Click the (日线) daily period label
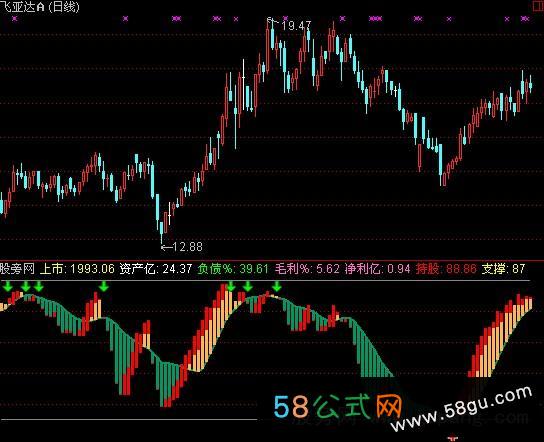The height and width of the screenshot is (442, 544). [x=63, y=7]
